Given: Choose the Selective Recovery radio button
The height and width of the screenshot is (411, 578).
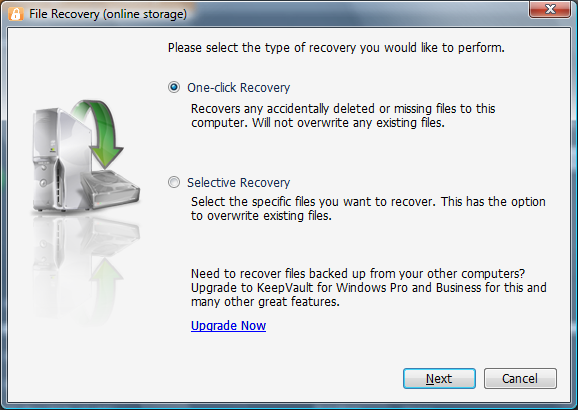Looking at the screenshot, I should tap(174, 182).
